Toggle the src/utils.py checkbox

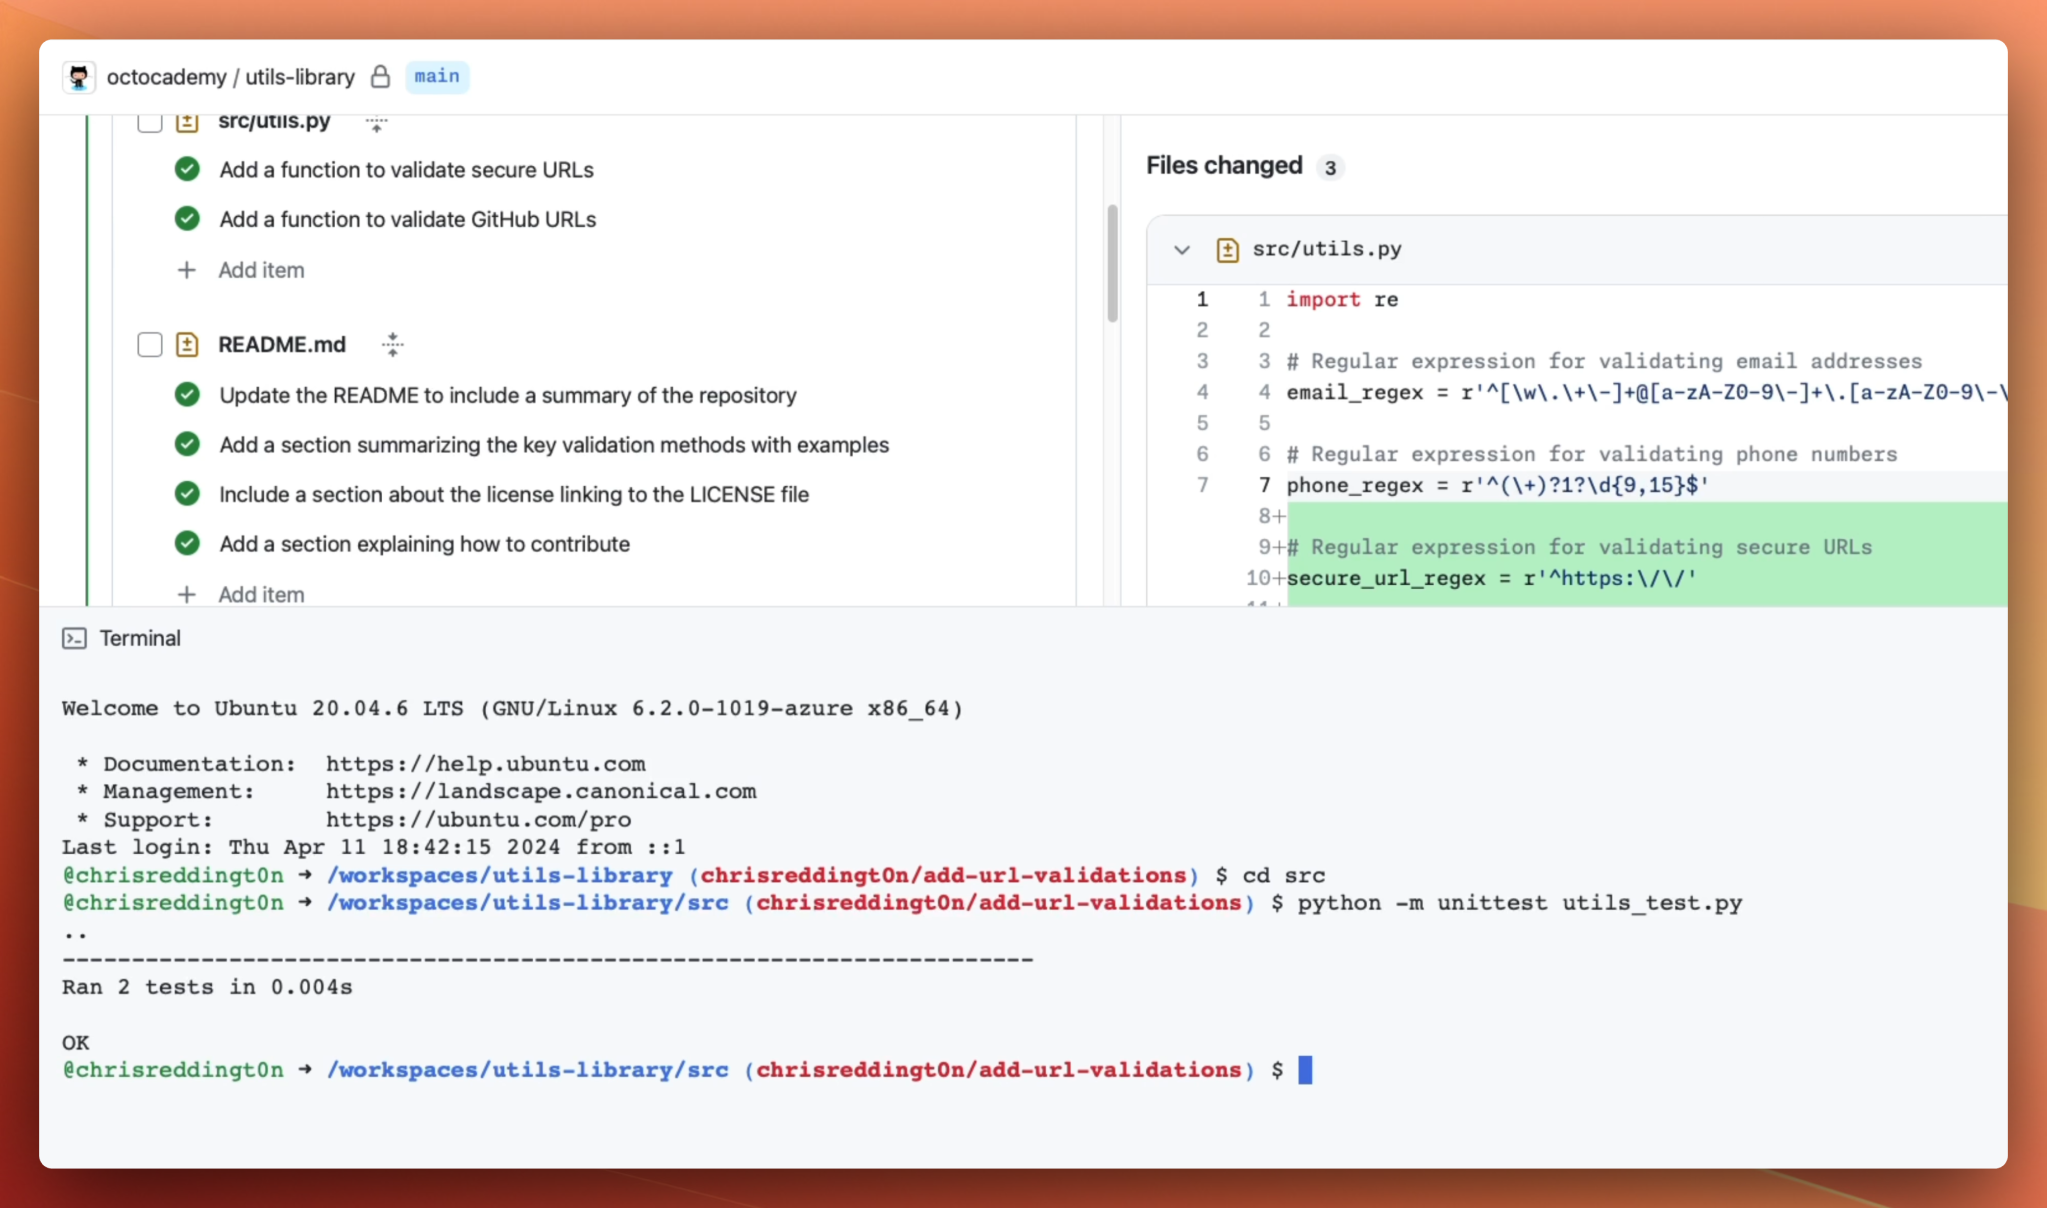pyautogui.click(x=150, y=121)
